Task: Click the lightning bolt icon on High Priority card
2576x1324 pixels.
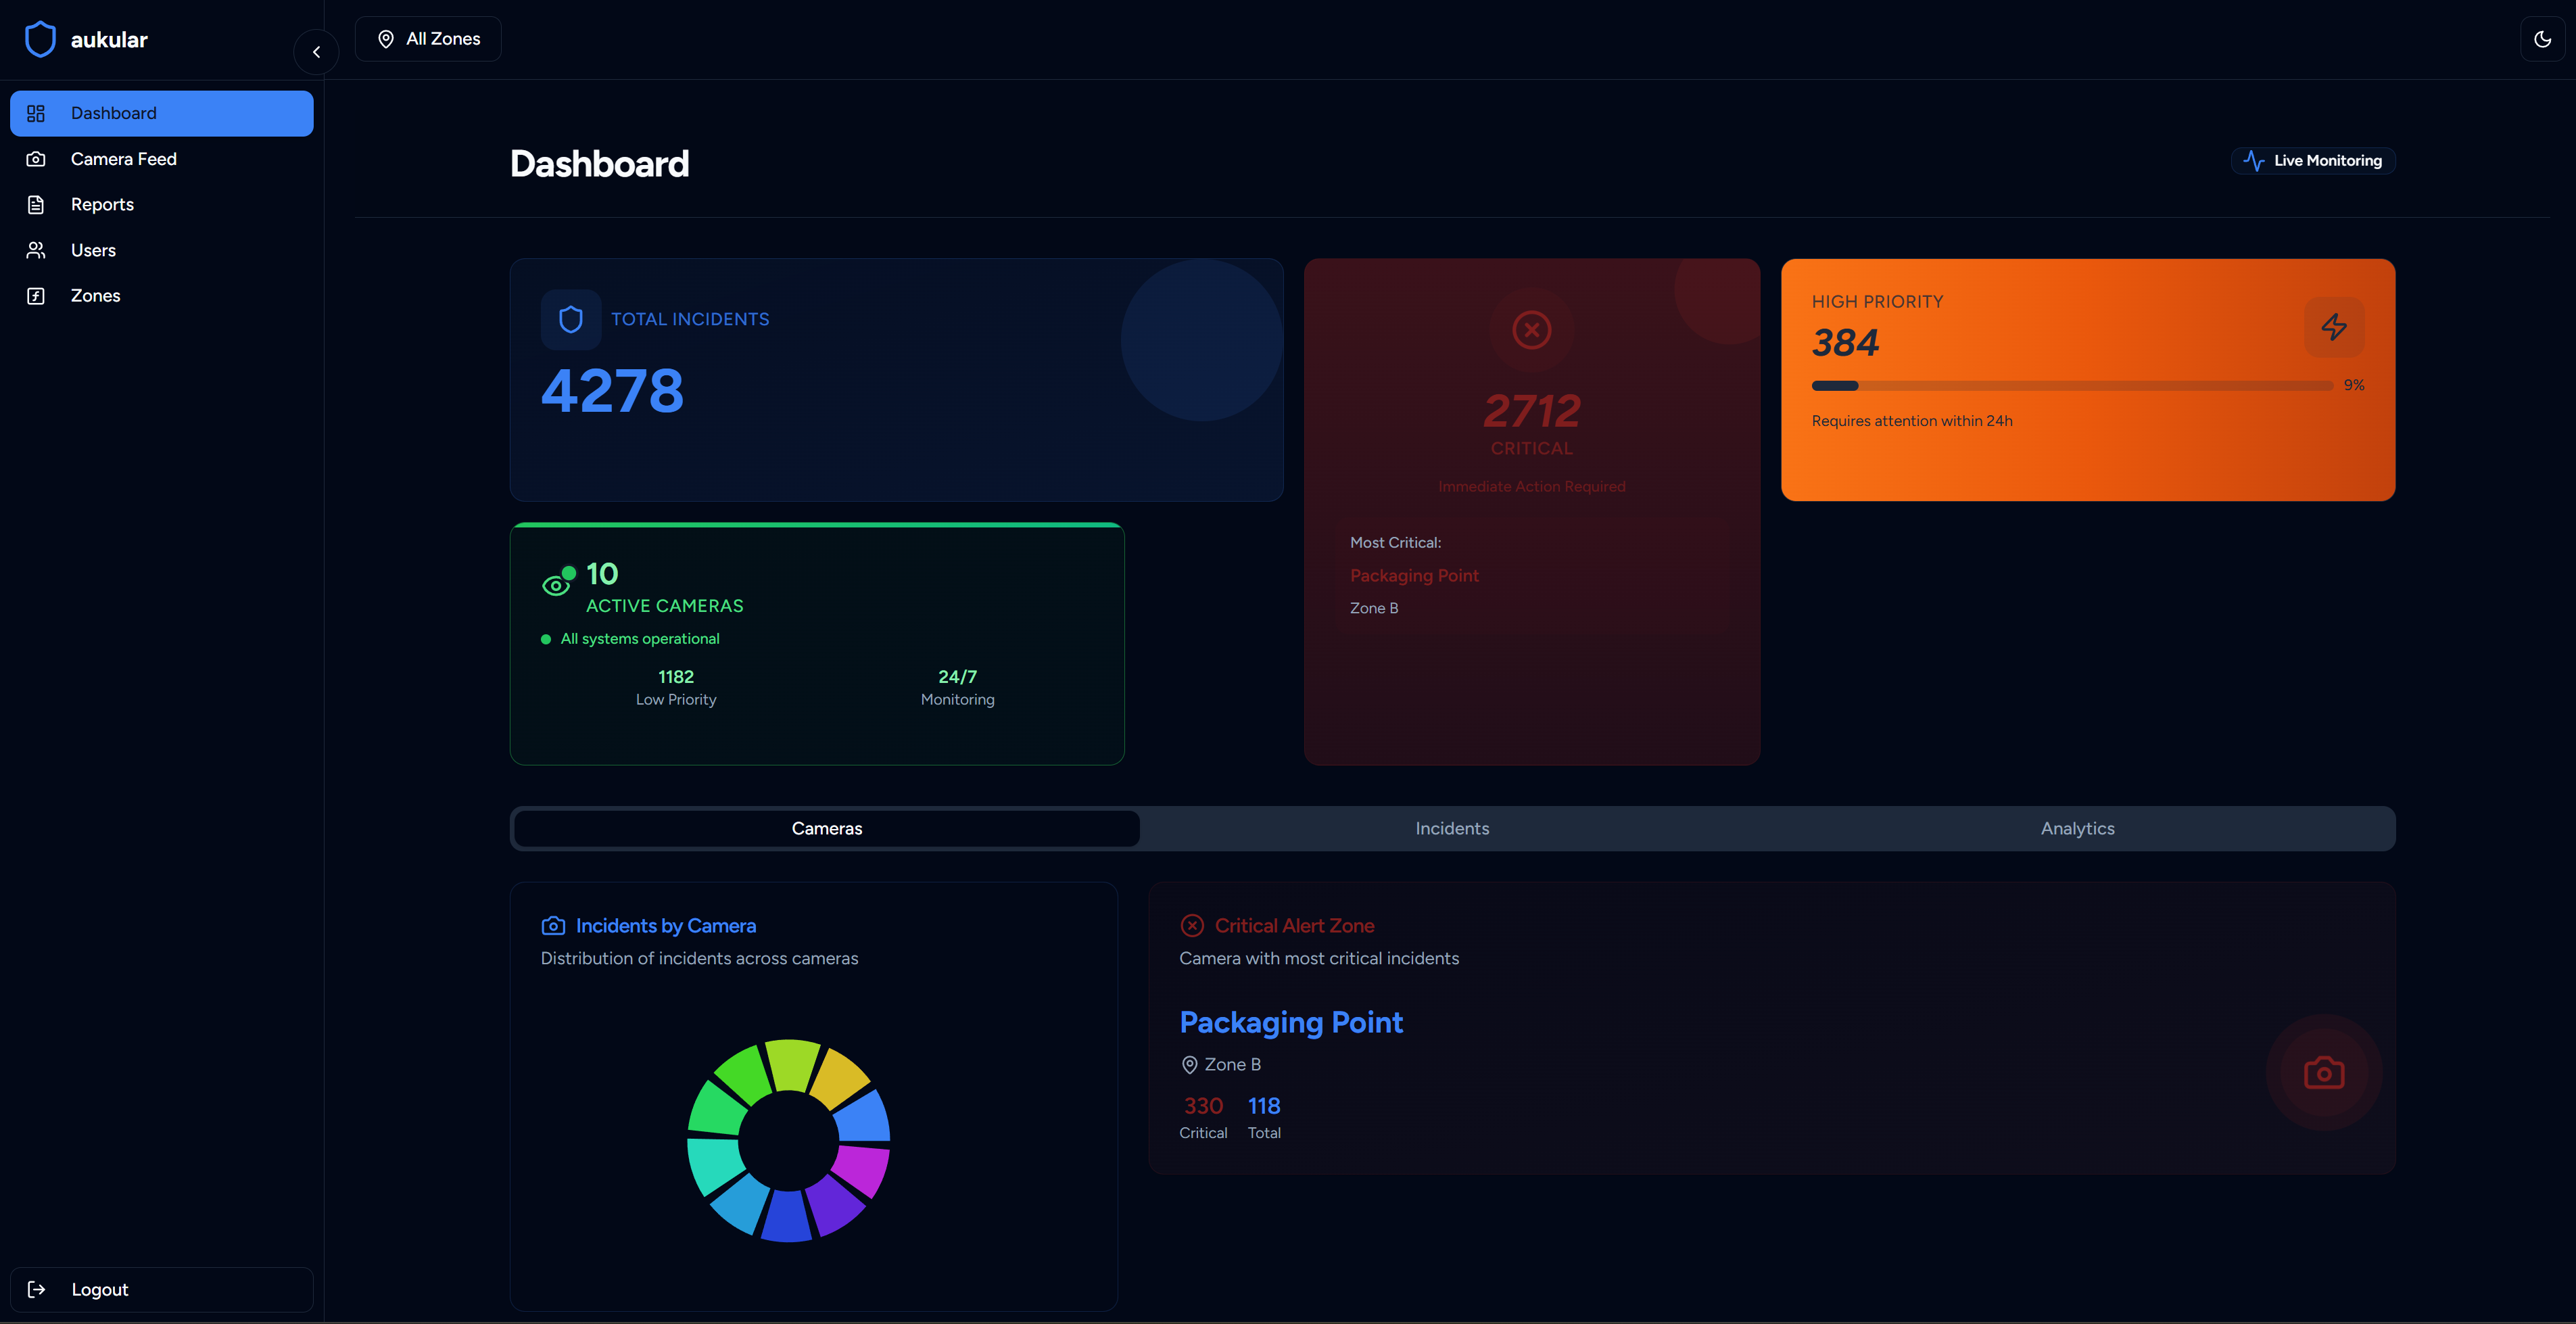Action: (x=2333, y=327)
